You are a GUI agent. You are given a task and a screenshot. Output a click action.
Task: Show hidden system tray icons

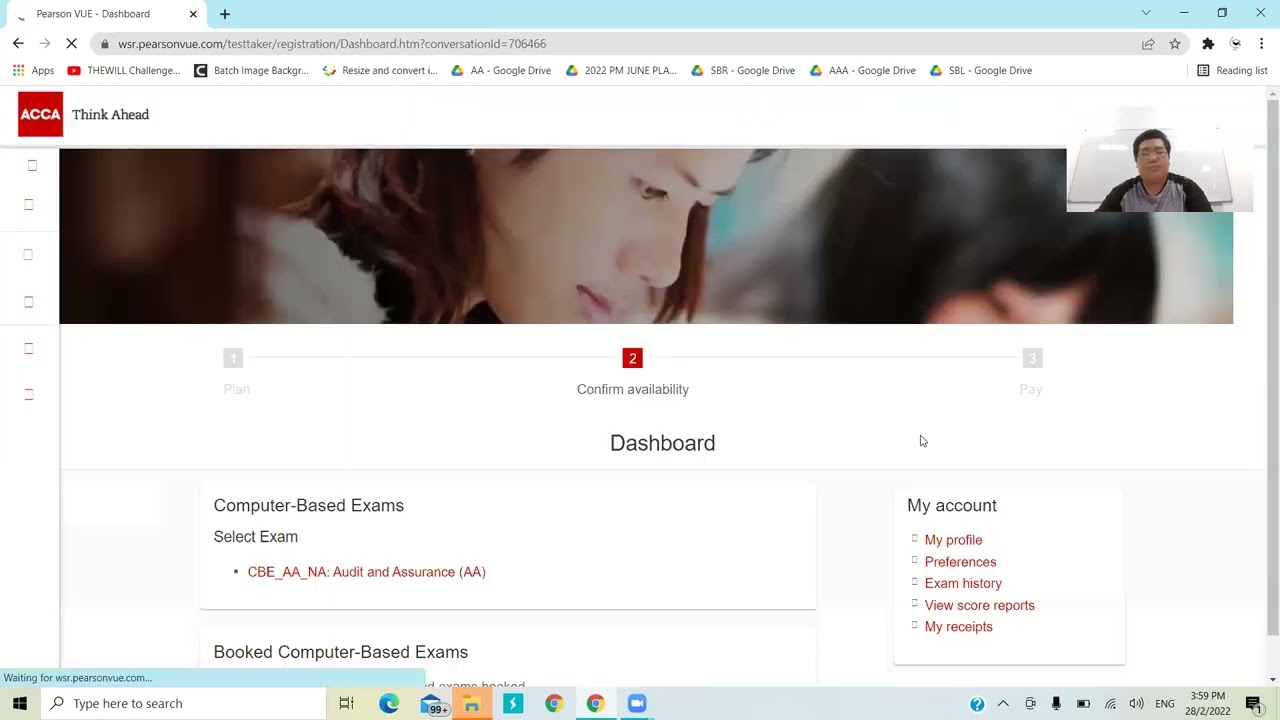pyautogui.click(x=1003, y=704)
